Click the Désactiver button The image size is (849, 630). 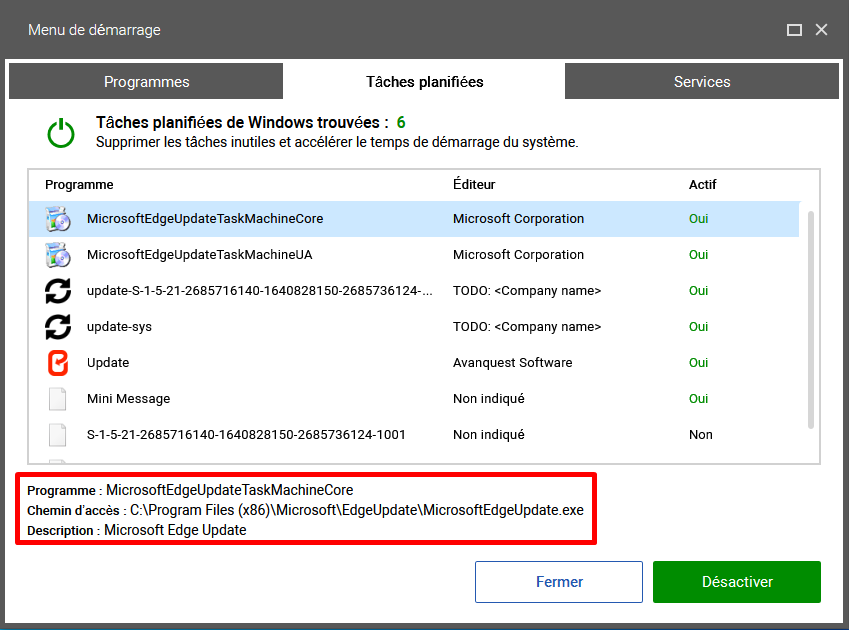point(736,582)
